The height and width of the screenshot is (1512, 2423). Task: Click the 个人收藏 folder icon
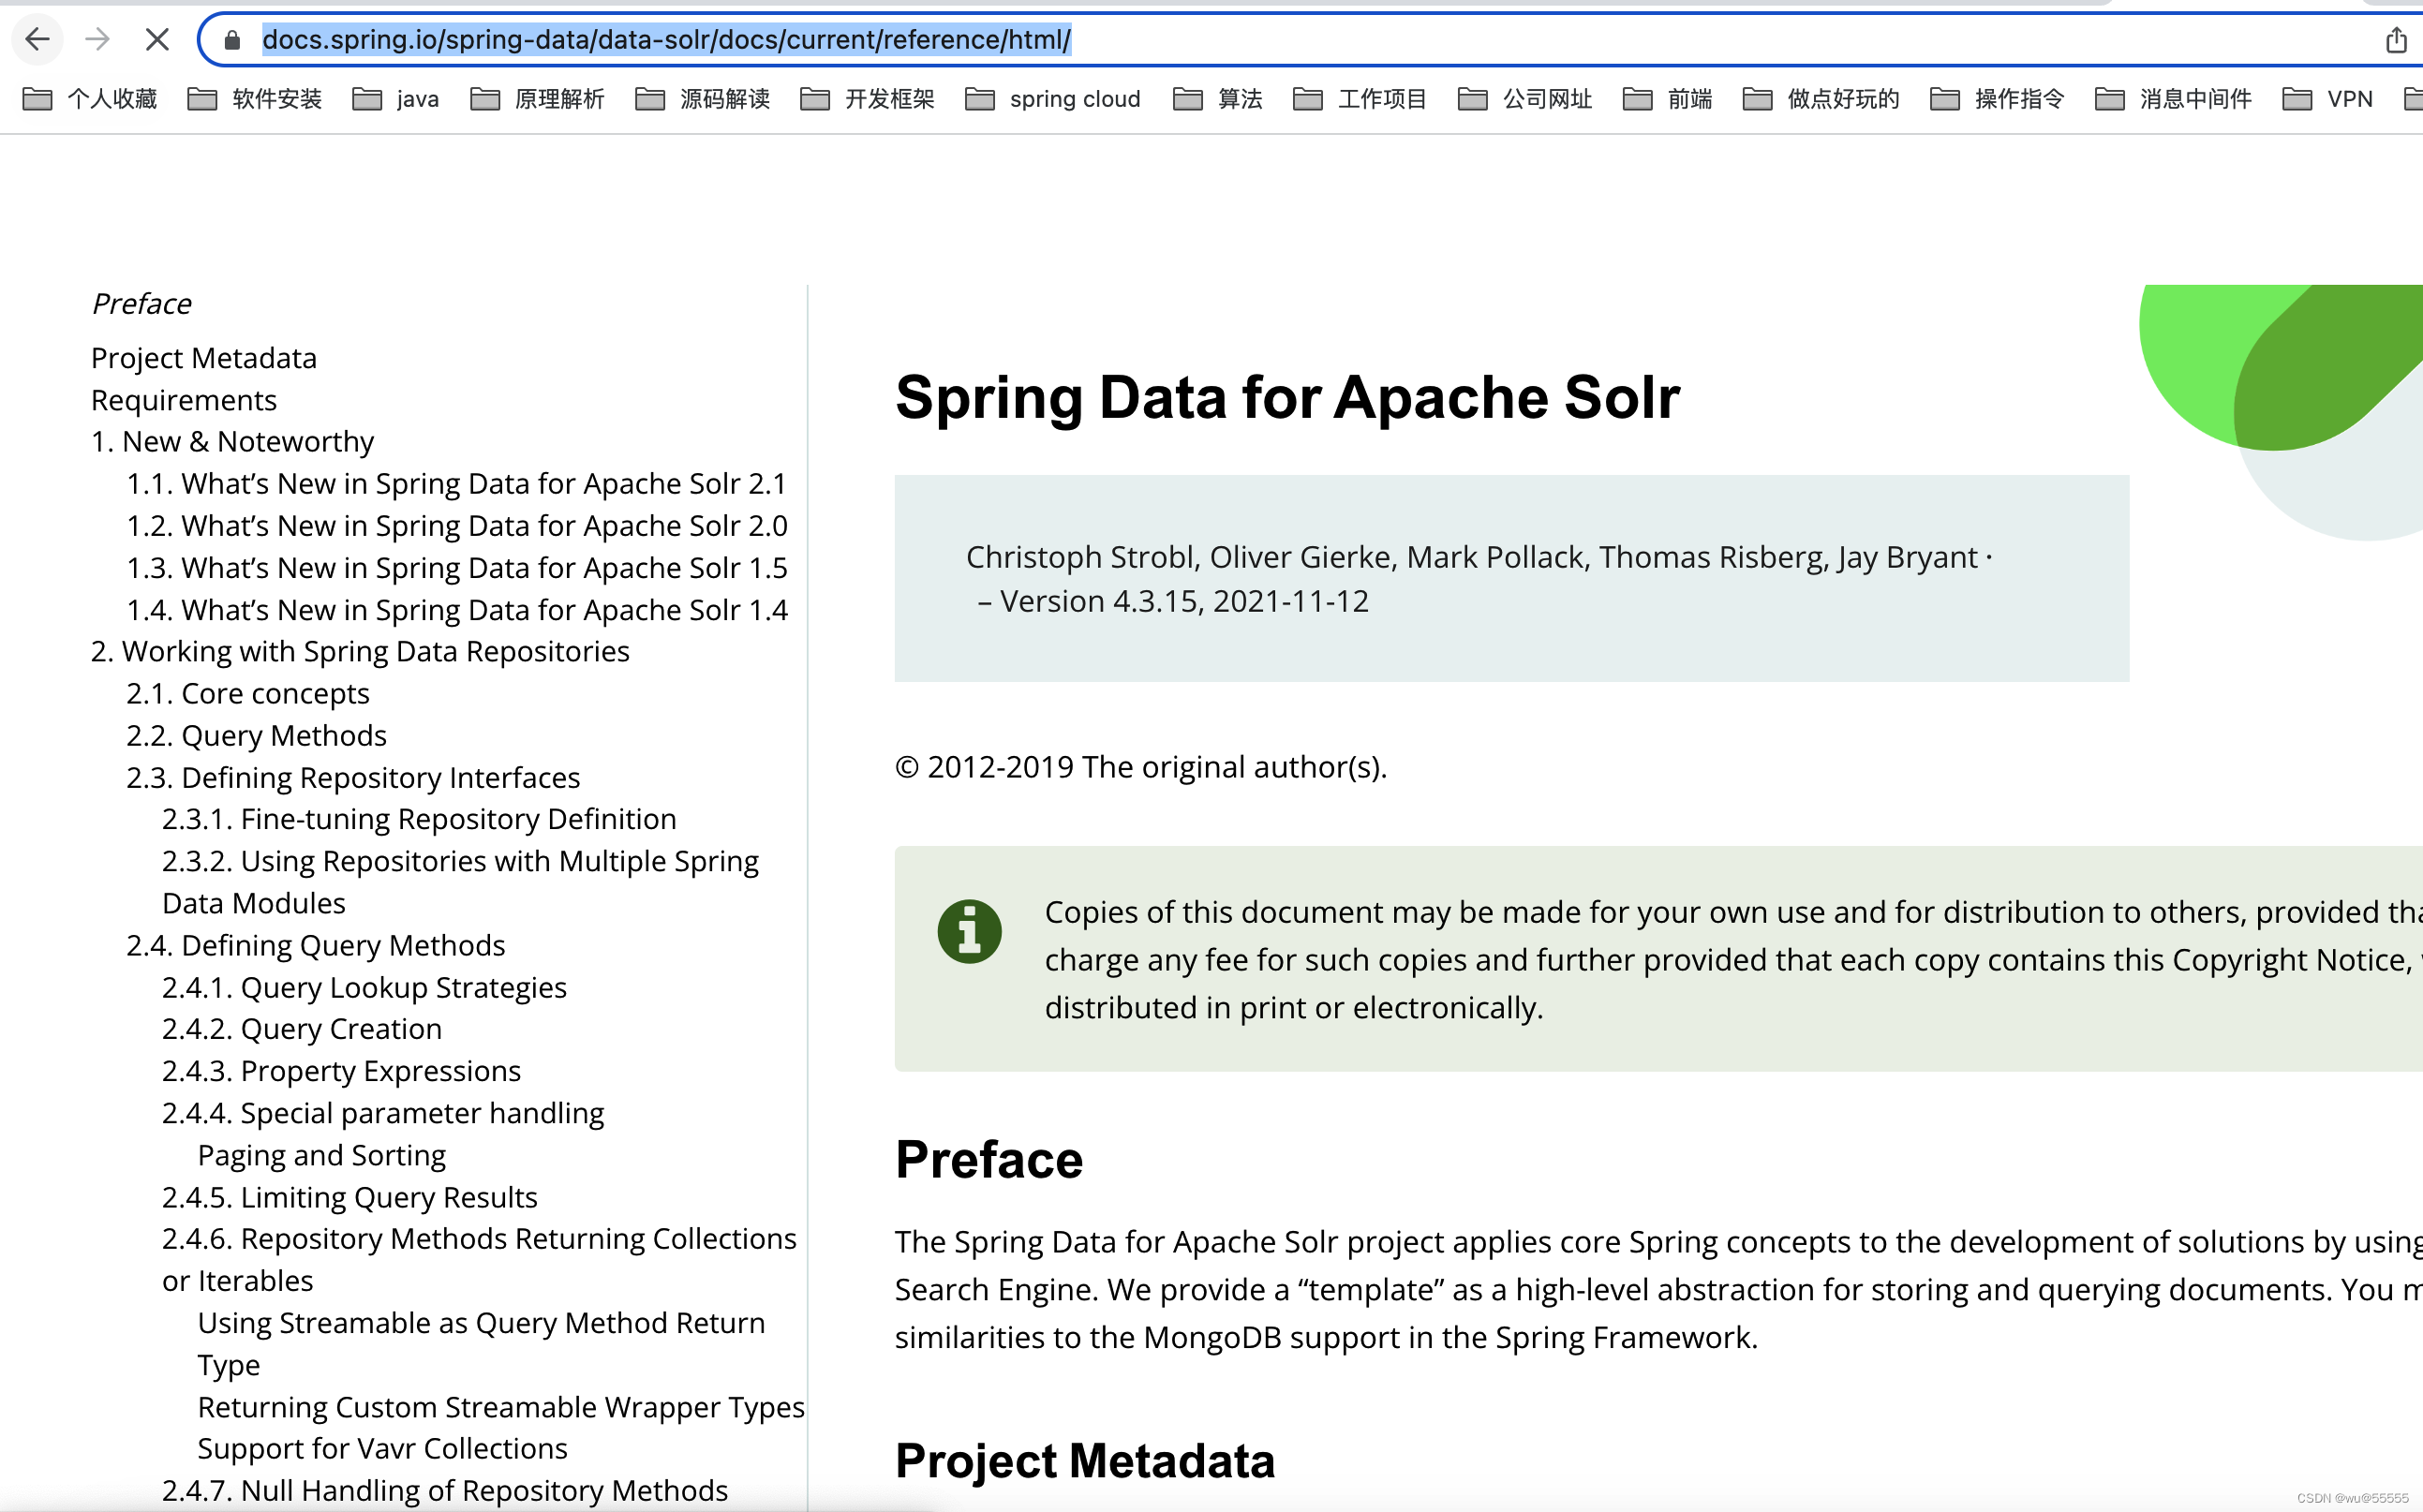pos(38,97)
